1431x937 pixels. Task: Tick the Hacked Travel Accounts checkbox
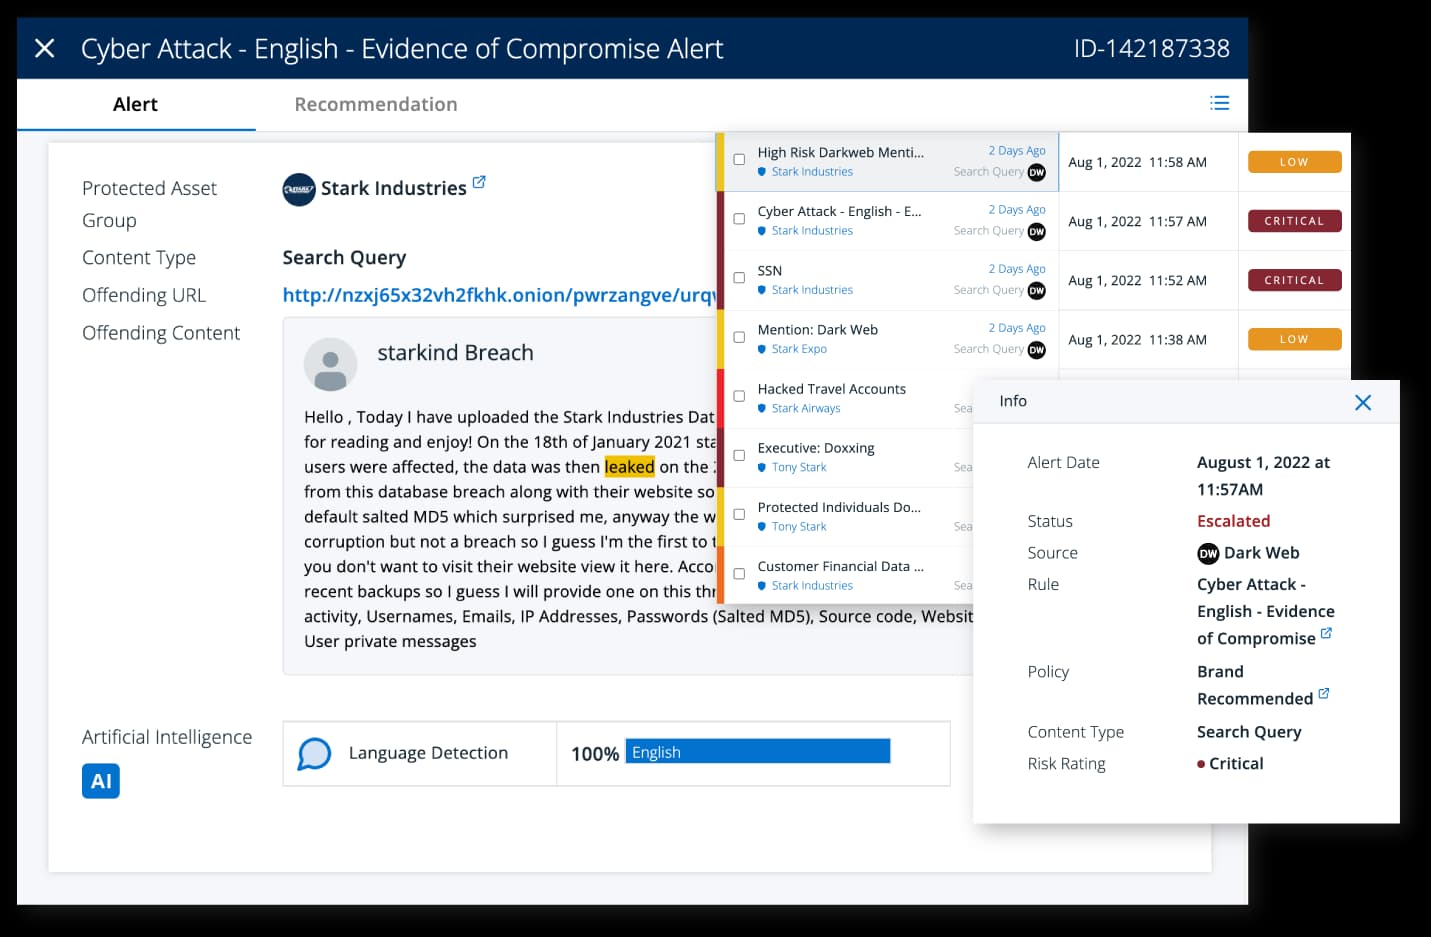739,396
